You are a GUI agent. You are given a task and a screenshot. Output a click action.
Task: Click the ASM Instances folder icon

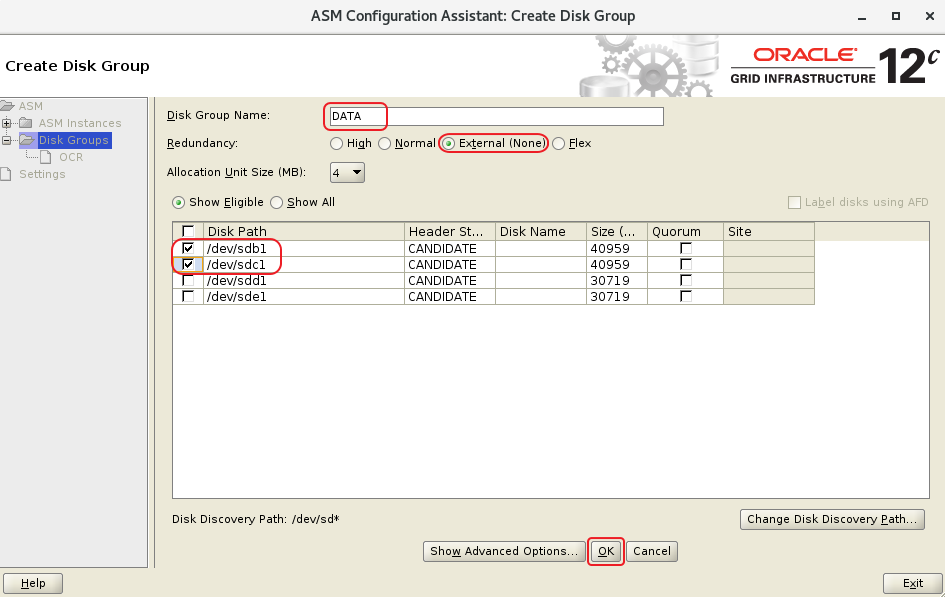(26, 124)
